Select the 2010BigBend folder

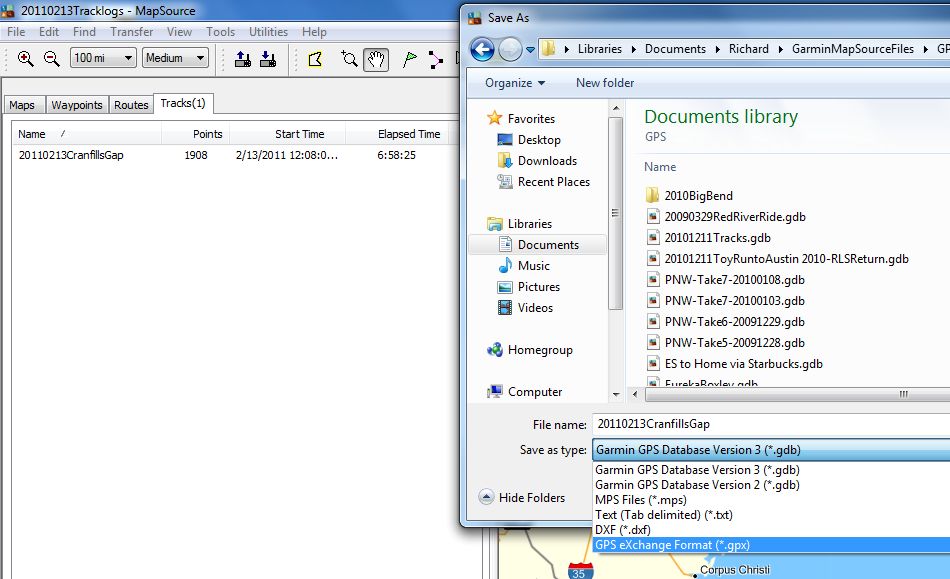pyautogui.click(x=689, y=196)
